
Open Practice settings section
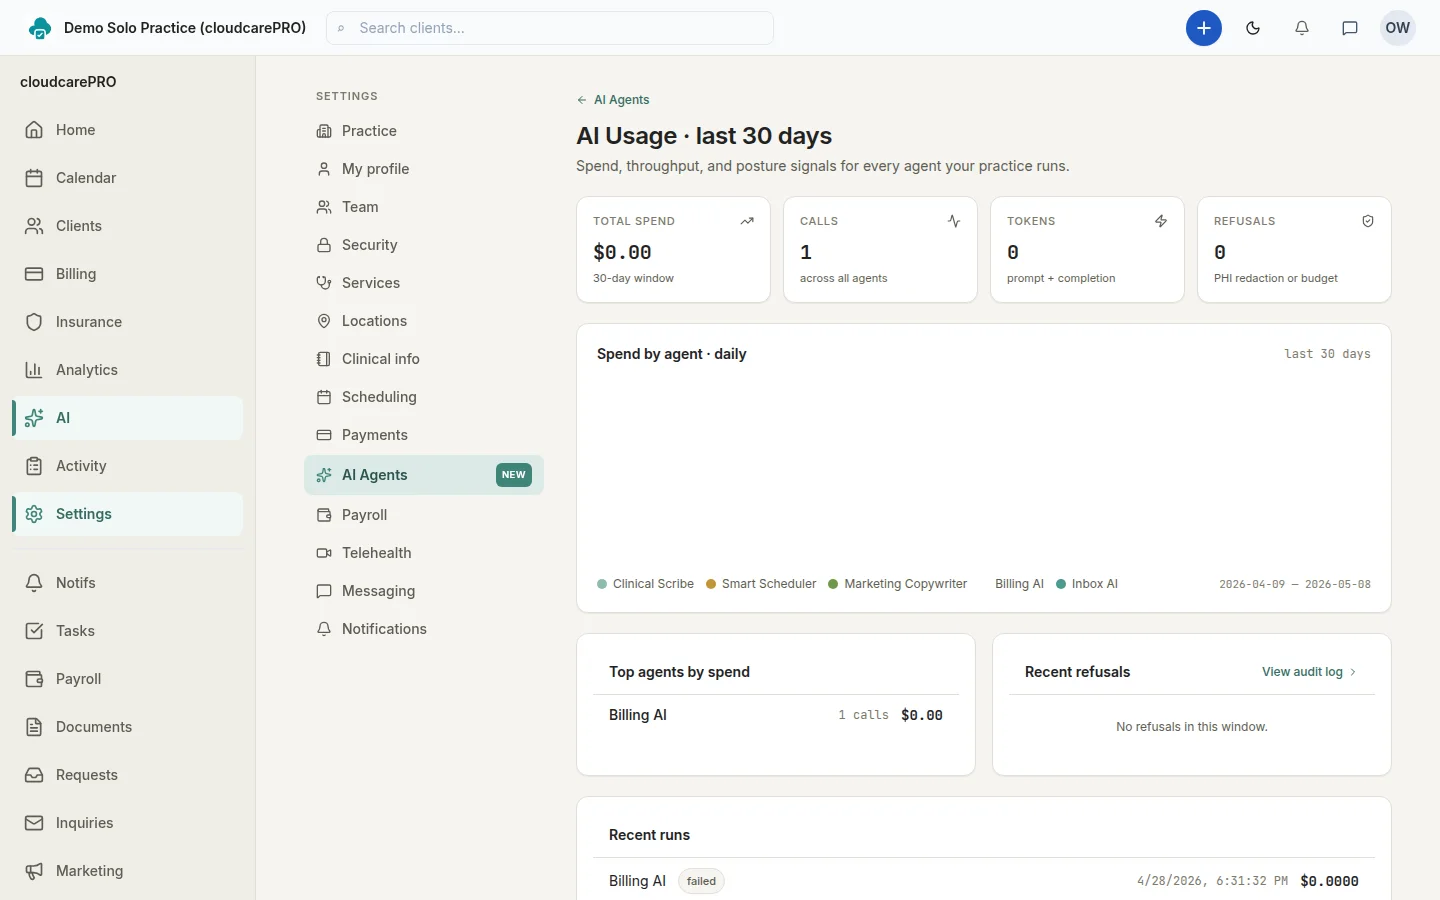424,131
